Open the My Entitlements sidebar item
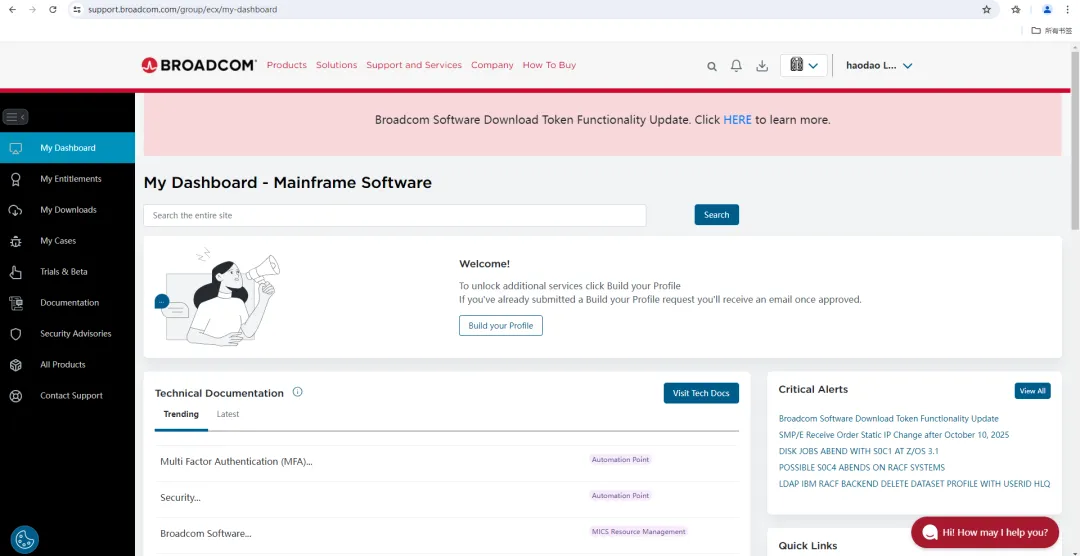 point(70,179)
